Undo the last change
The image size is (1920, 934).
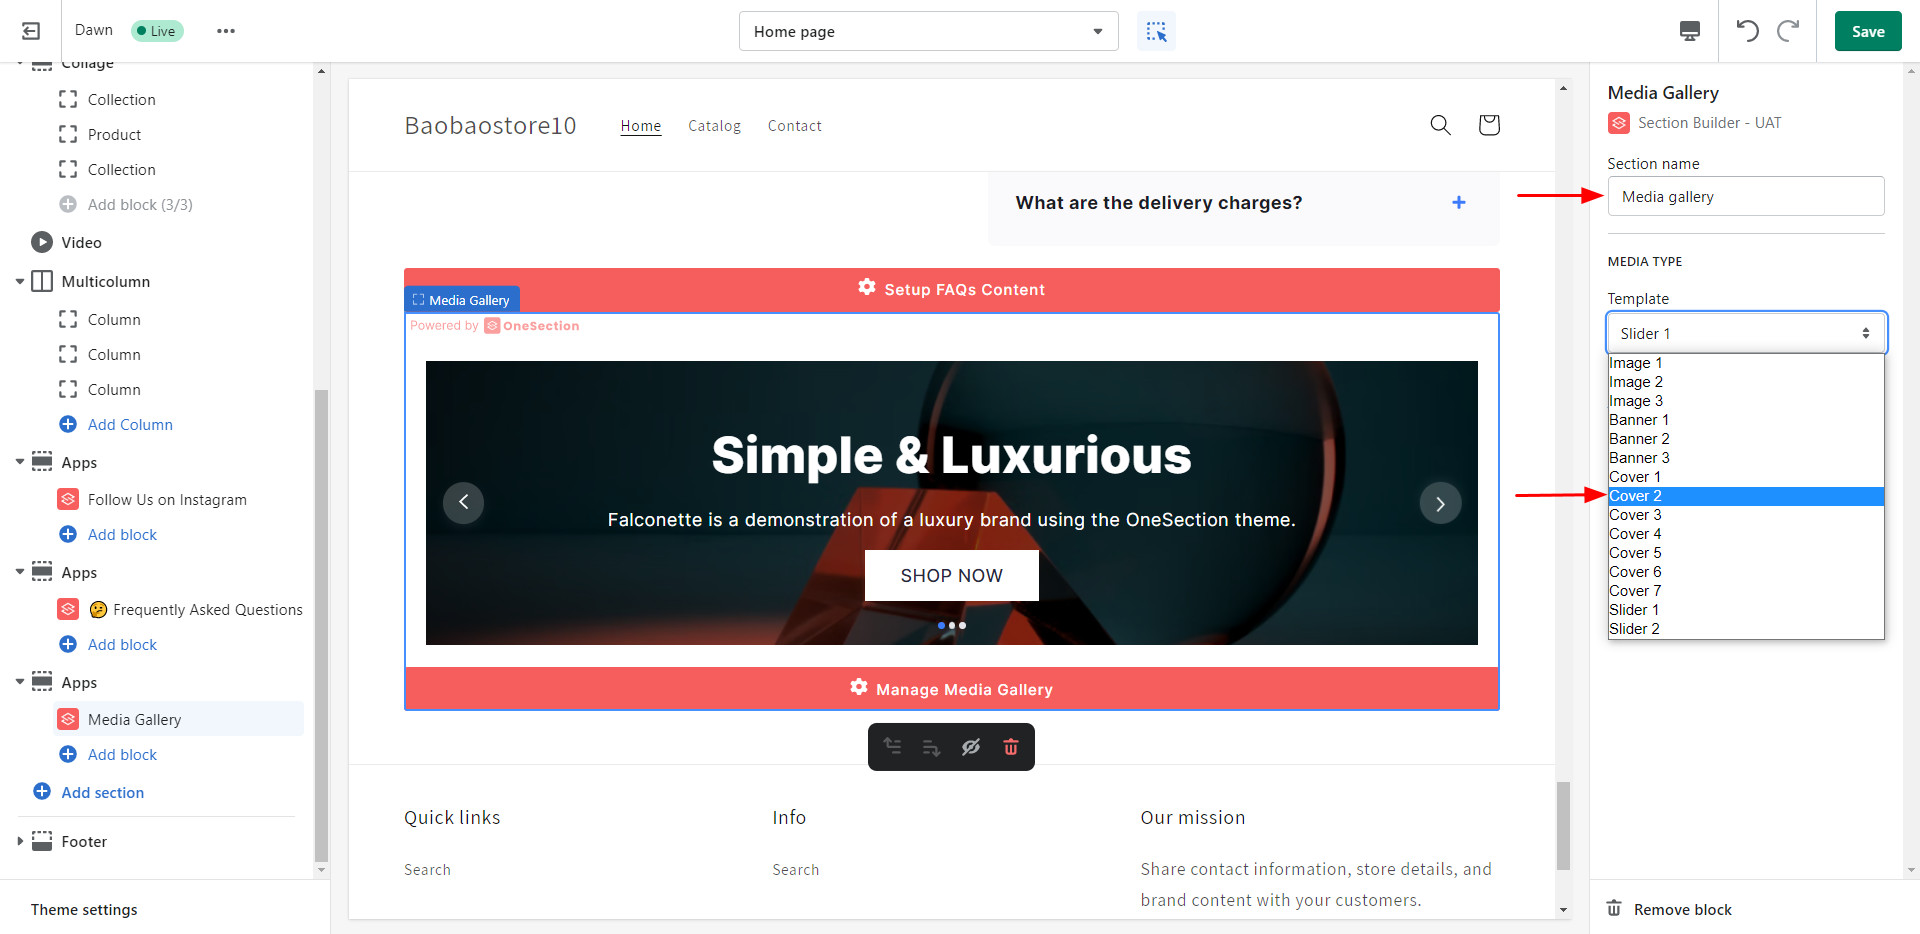pos(1747,31)
